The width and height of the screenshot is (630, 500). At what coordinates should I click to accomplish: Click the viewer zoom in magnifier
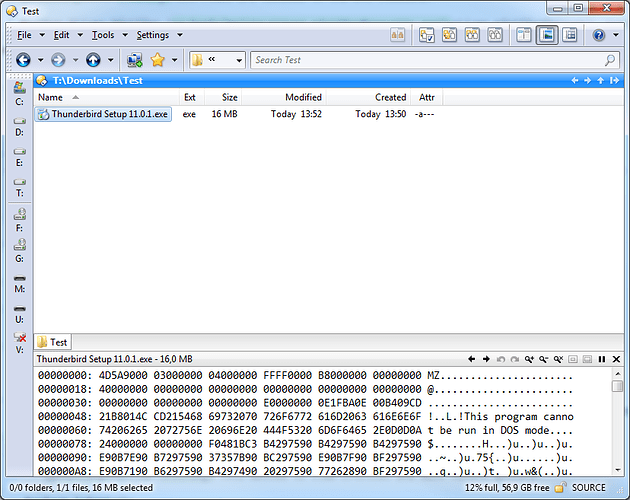pyautogui.click(x=529, y=359)
